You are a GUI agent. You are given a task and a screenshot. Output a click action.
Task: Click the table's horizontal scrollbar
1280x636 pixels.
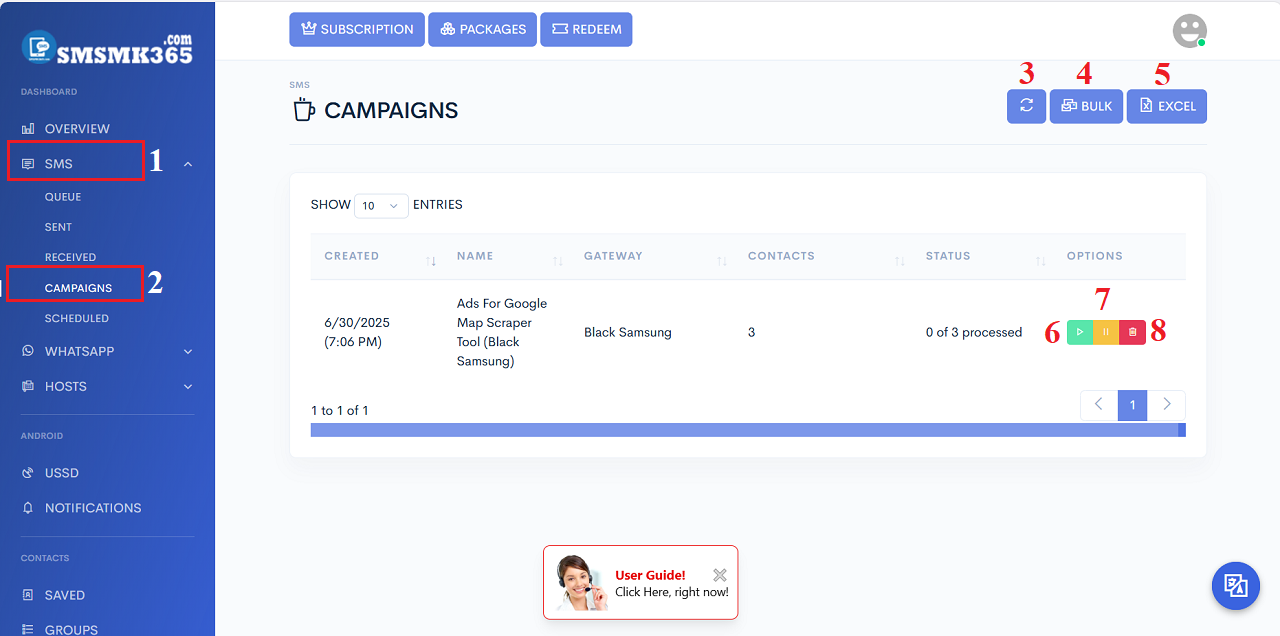[748, 430]
